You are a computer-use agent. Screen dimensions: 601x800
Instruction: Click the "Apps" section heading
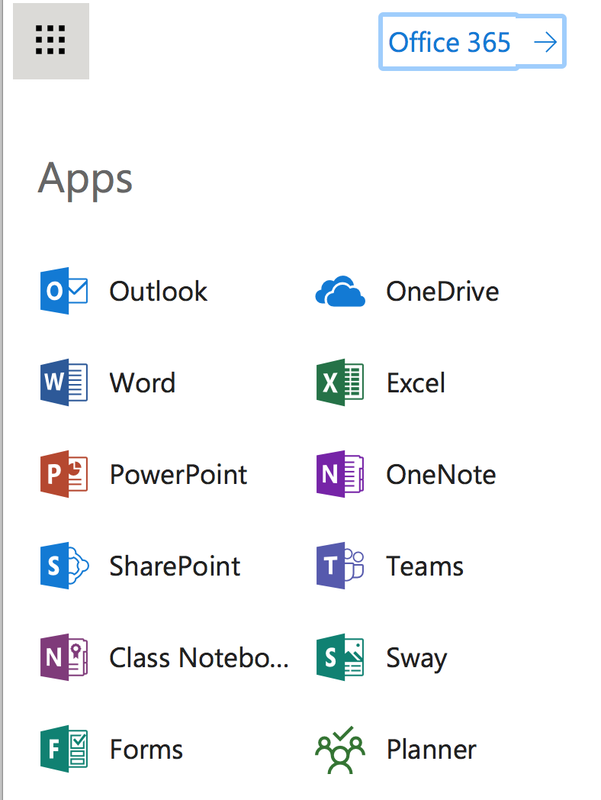point(85,180)
